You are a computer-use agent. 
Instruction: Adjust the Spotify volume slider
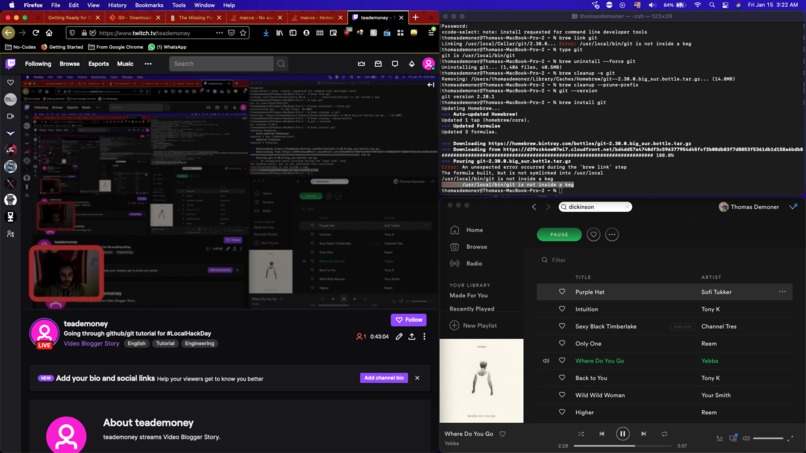click(x=768, y=438)
